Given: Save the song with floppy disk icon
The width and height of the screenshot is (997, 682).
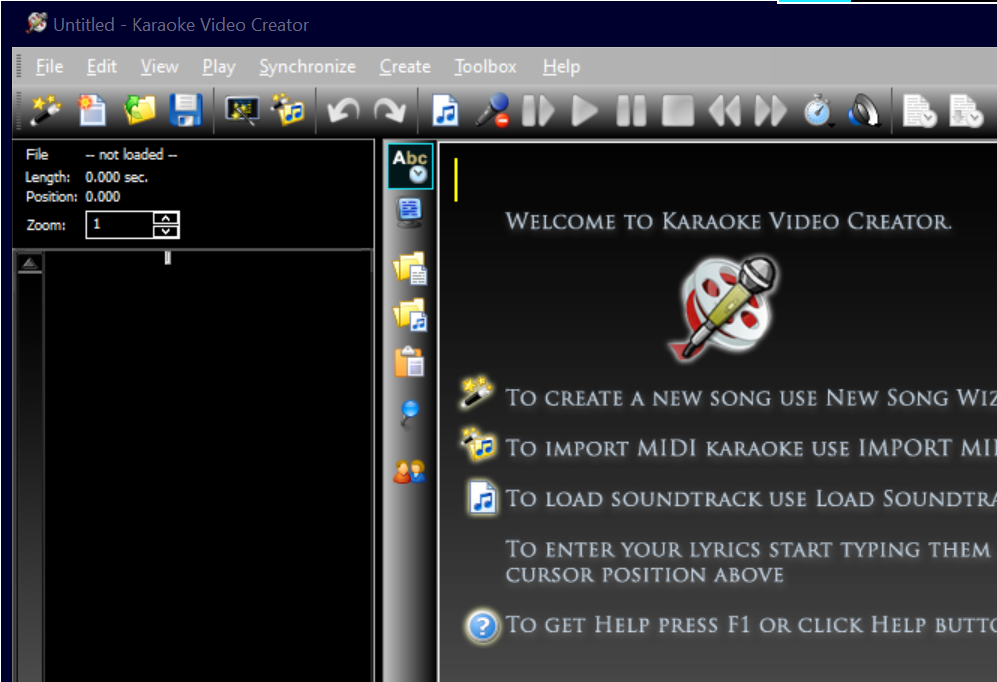Looking at the screenshot, I should tap(186, 110).
